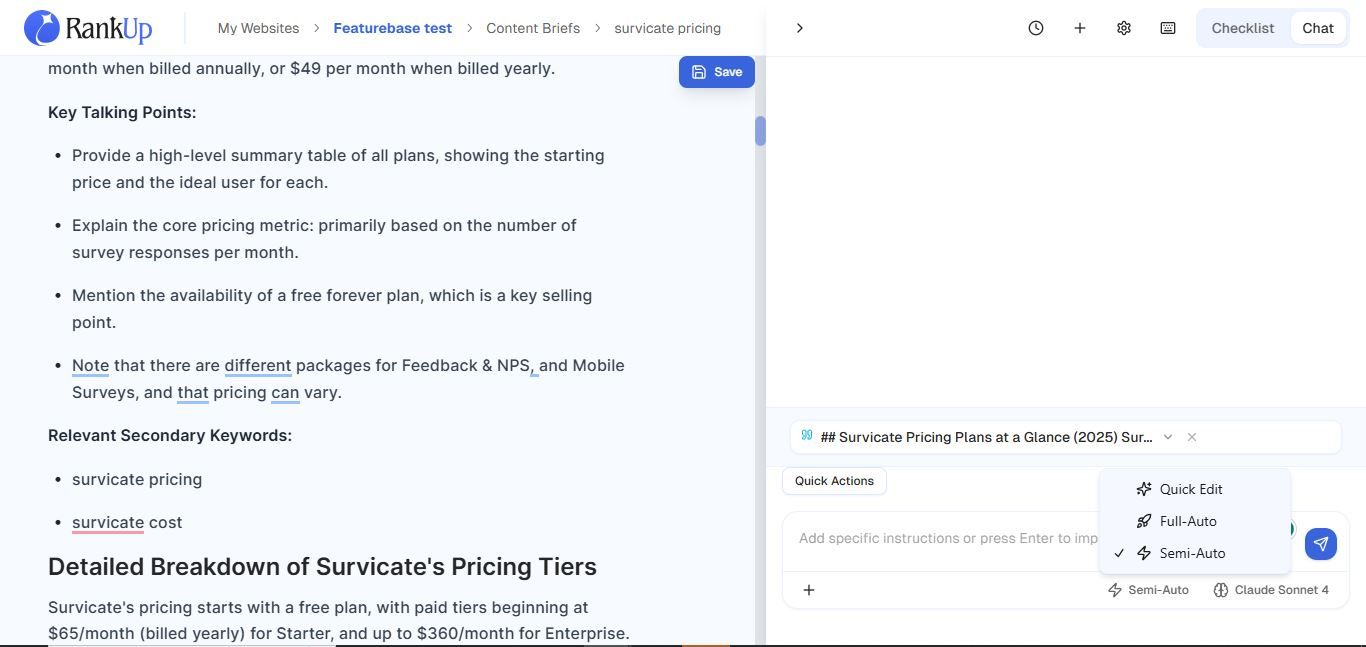Open Quick Actions
1366x647 pixels.
[834, 481]
